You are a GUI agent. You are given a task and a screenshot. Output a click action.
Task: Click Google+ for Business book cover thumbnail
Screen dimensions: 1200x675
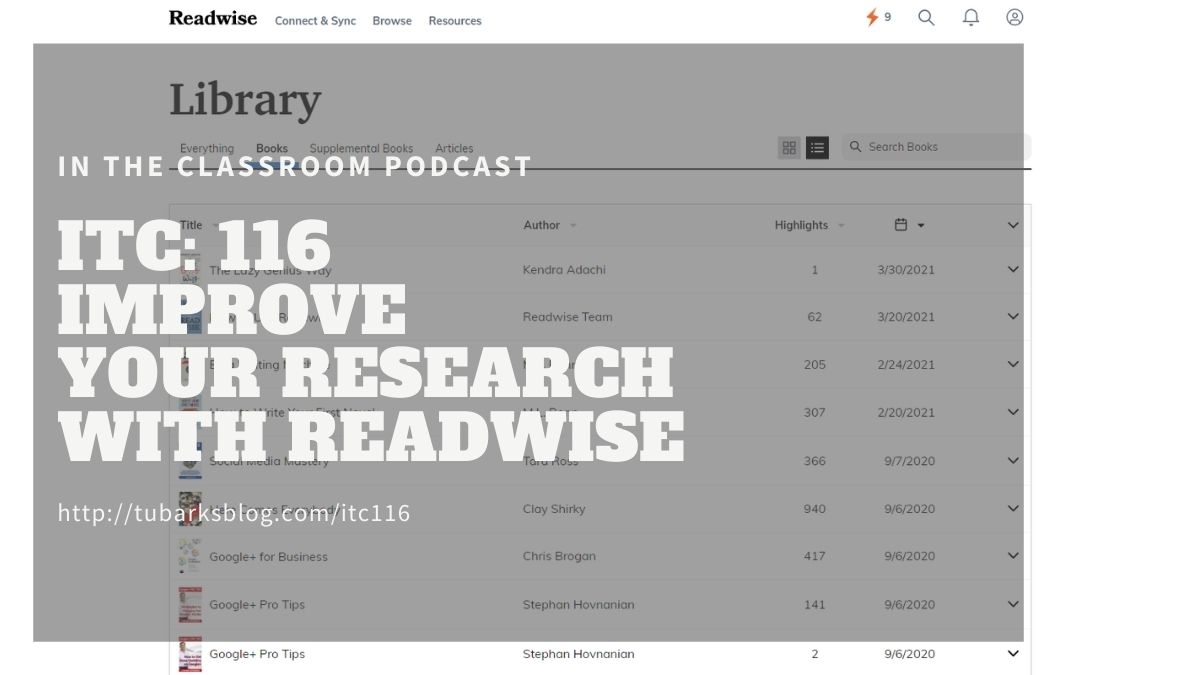point(190,556)
